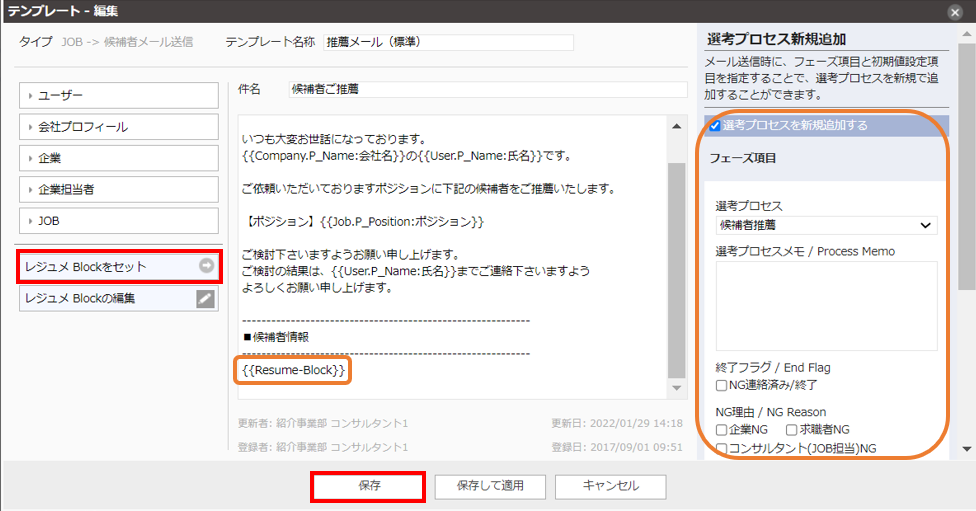Expand the 企業 section
Image resolution: width=976 pixels, height=511 pixels.
point(119,158)
